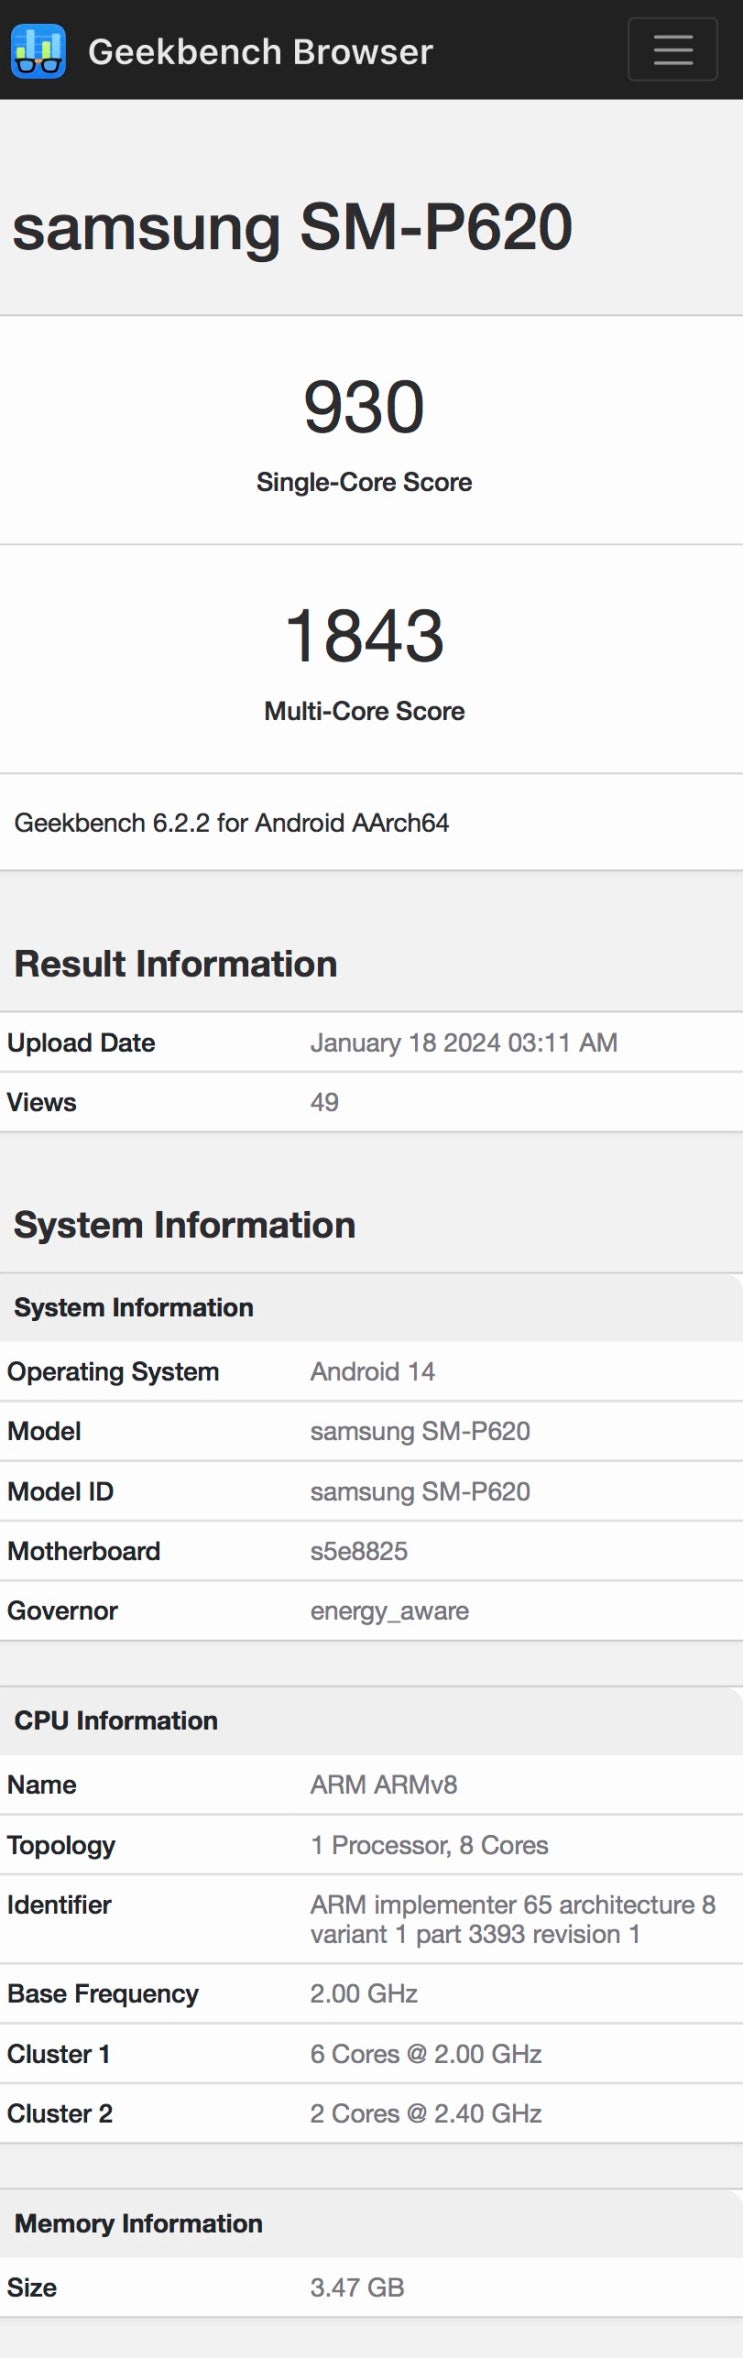Viewport: 743px width, 2358px height.
Task: Click the Geekbench 6.2.2 version text
Action: pos(231,823)
